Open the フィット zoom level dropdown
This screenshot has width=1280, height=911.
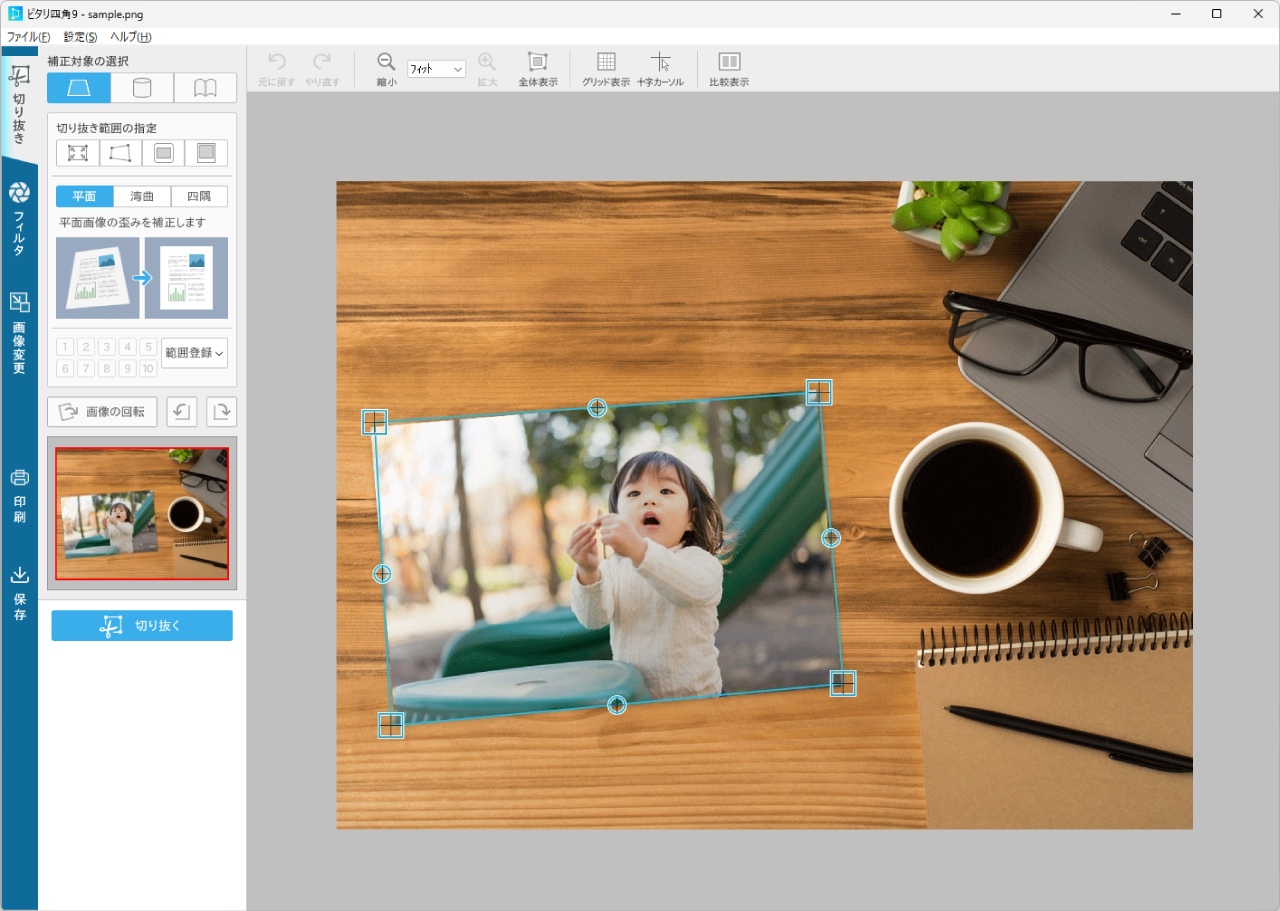click(437, 69)
